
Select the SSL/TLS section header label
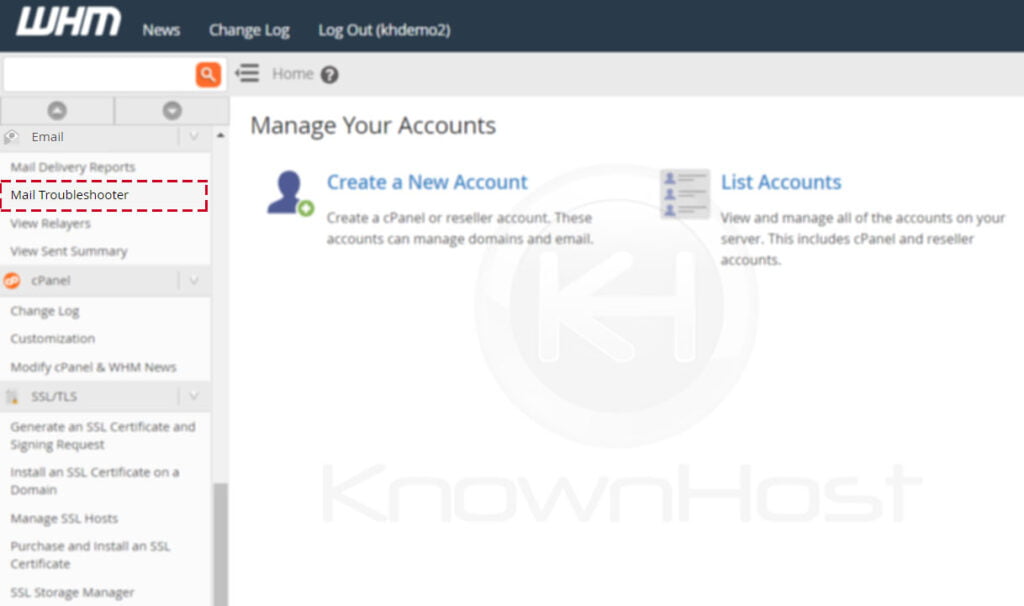(x=54, y=396)
